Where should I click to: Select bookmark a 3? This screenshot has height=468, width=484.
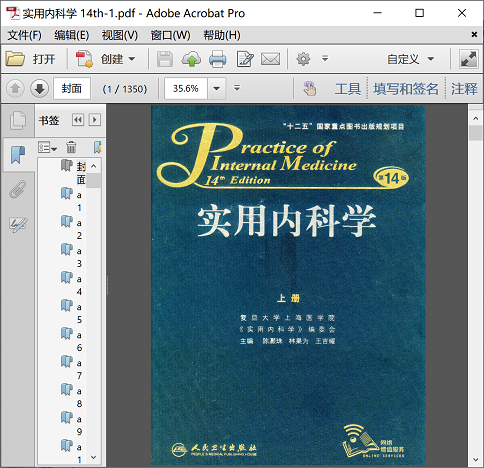[79, 257]
